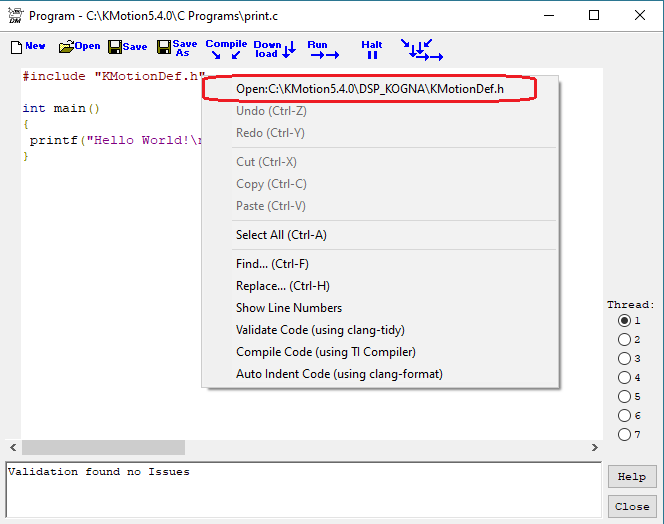Open KMotionDef.h from the context menu
This screenshot has width=664, height=524.
tap(369, 89)
